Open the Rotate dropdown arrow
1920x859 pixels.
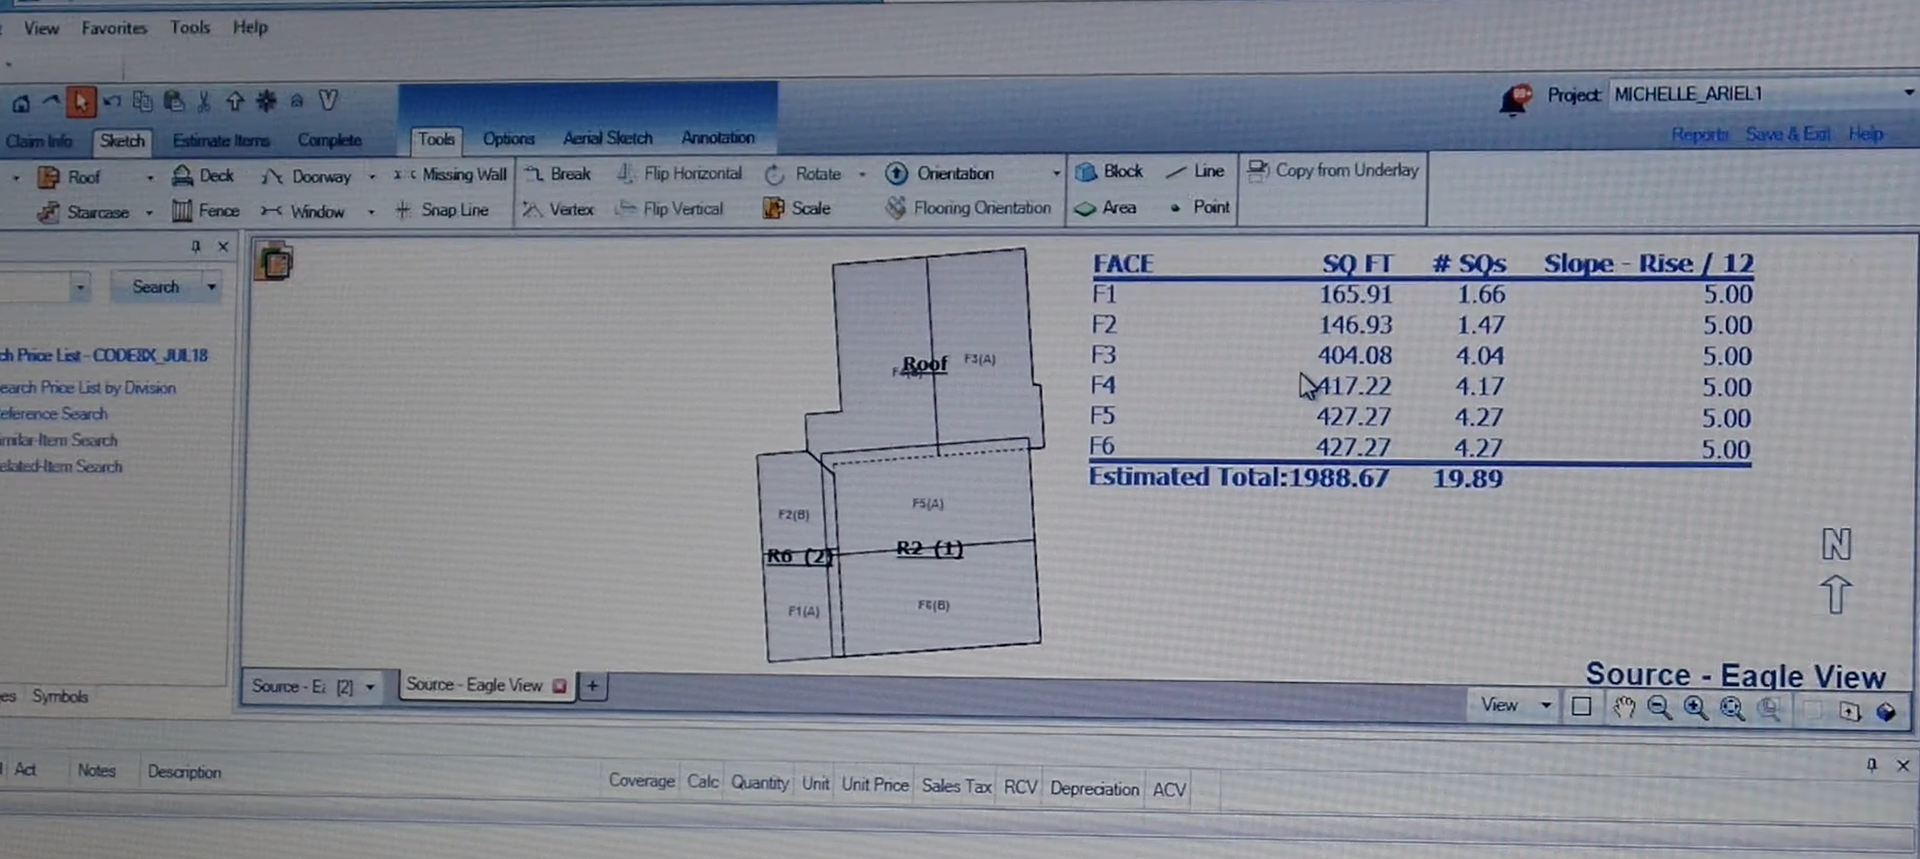point(862,175)
